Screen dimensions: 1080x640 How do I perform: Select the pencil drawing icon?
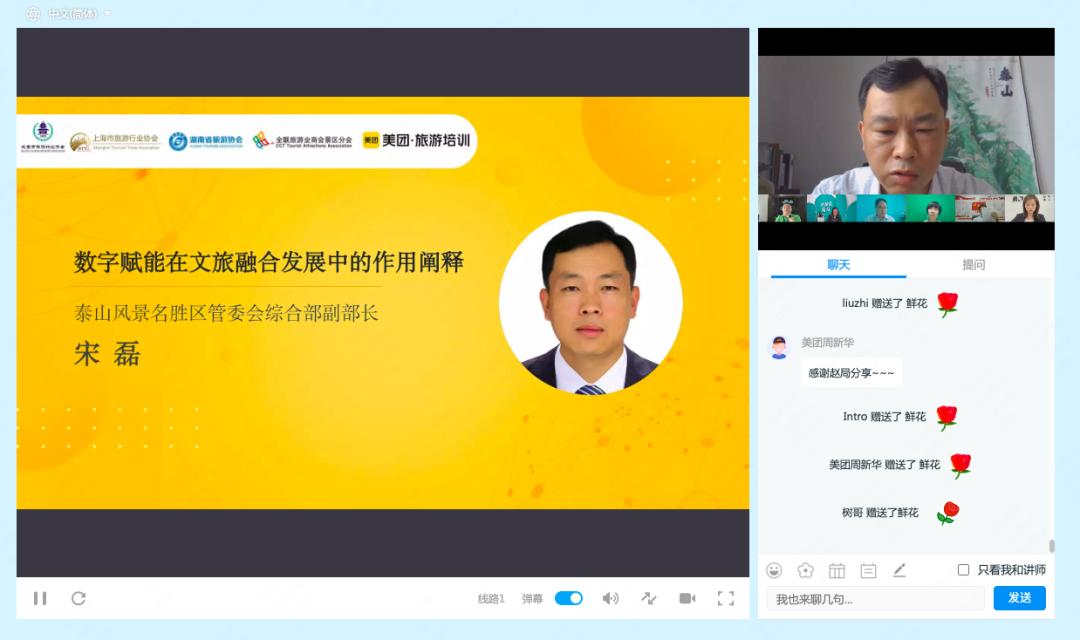(898, 570)
